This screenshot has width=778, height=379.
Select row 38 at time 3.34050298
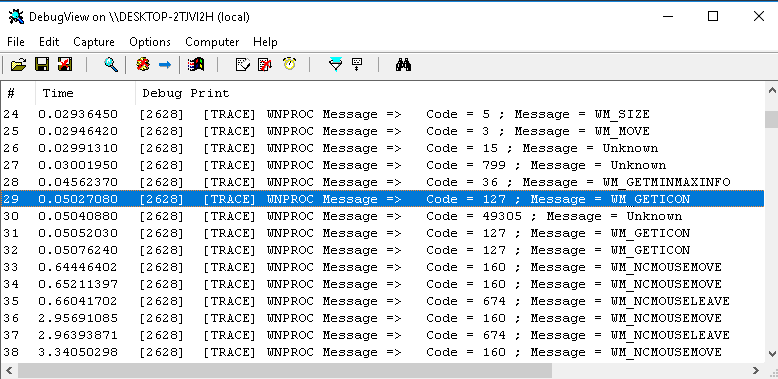tap(382, 352)
